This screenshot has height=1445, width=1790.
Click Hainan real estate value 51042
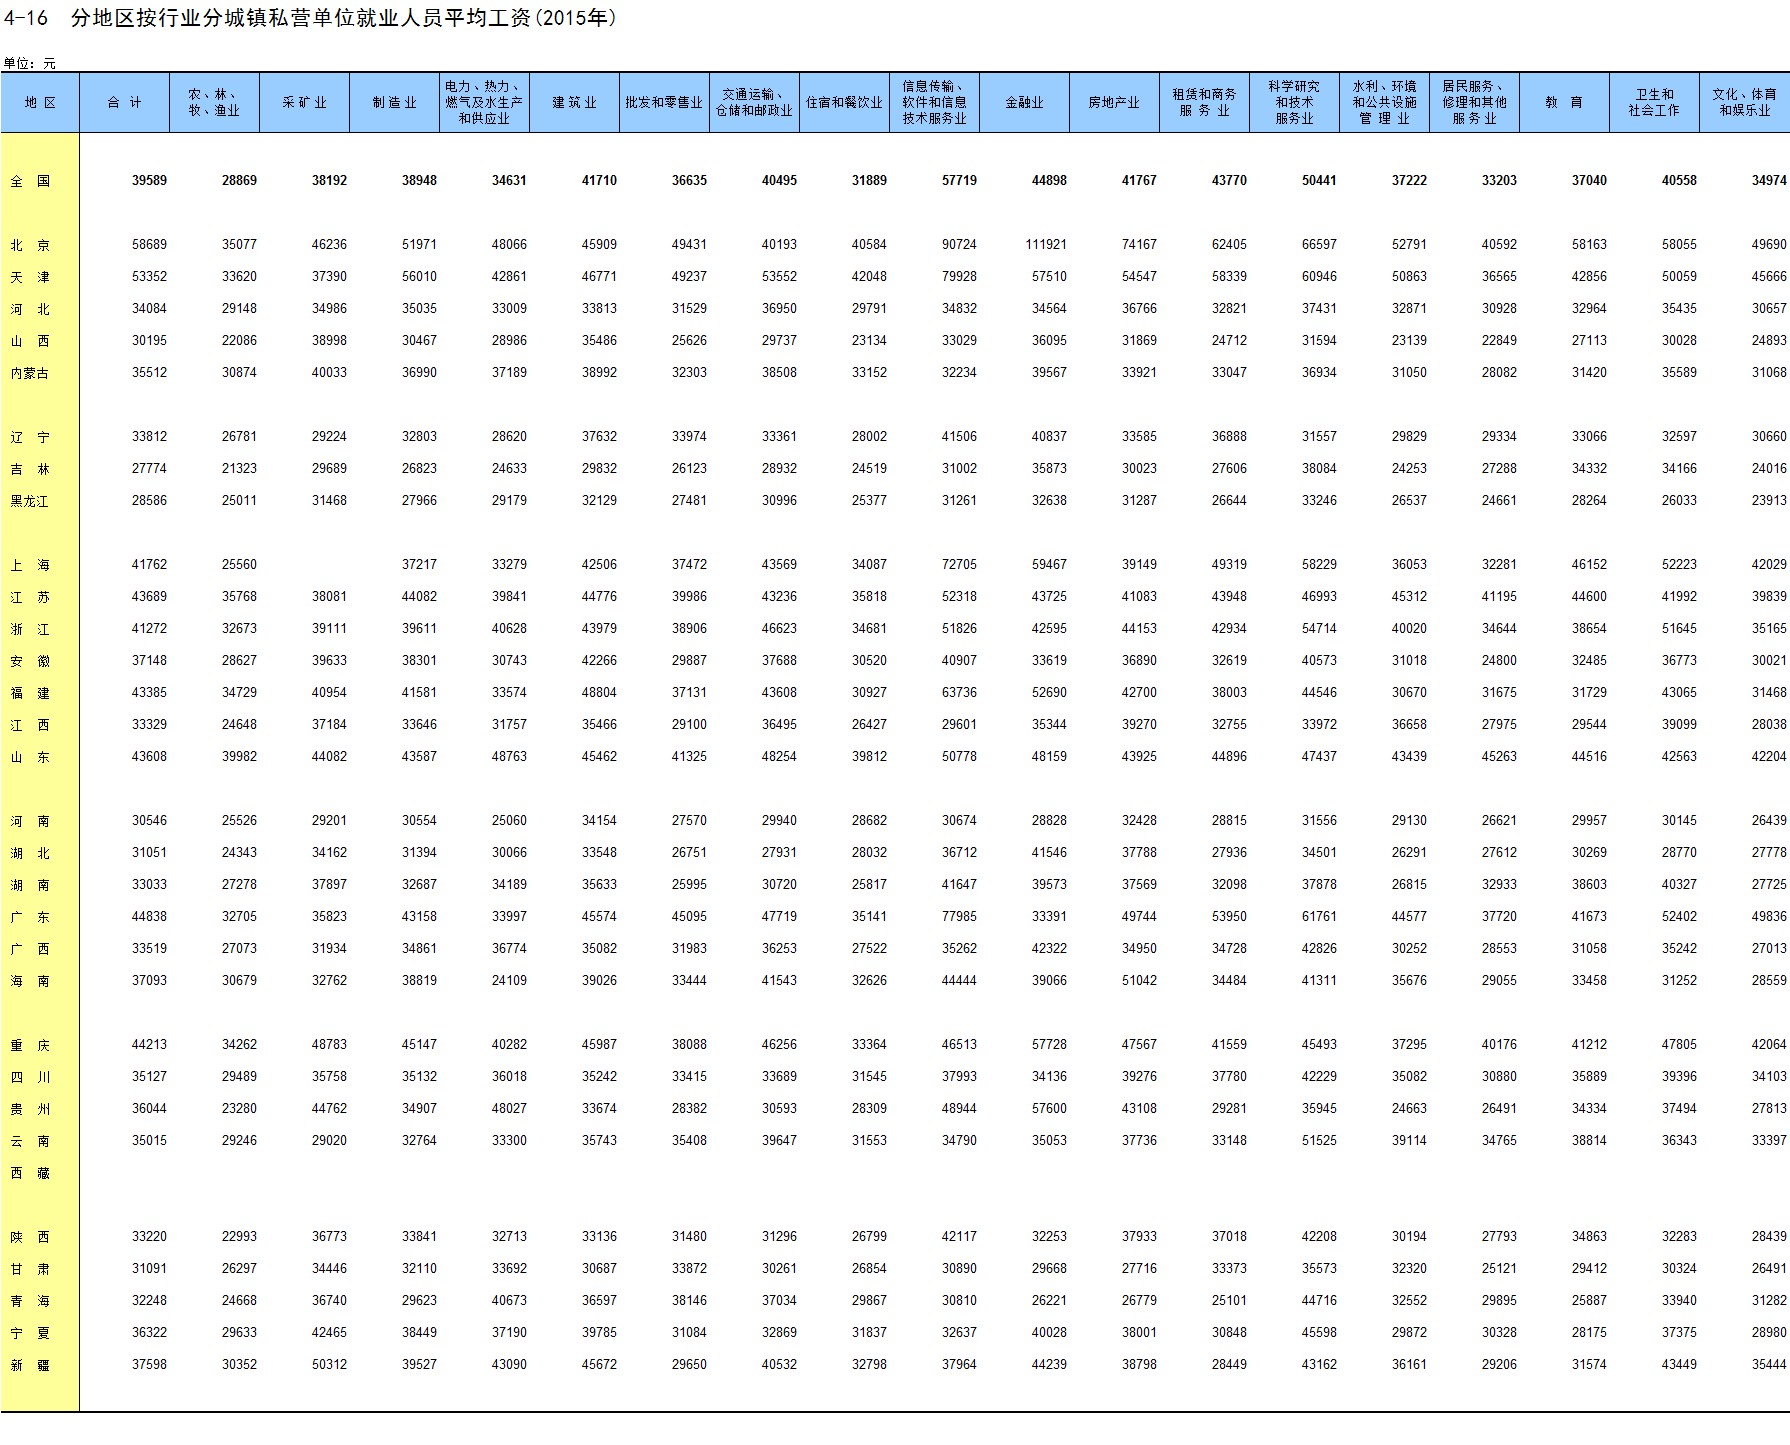pyautogui.click(x=1139, y=981)
